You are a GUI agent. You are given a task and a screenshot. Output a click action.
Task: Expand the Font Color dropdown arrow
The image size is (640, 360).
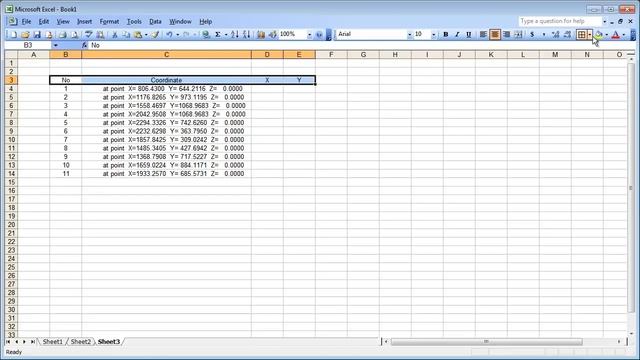pyautogui.click(x=624, y=35)
